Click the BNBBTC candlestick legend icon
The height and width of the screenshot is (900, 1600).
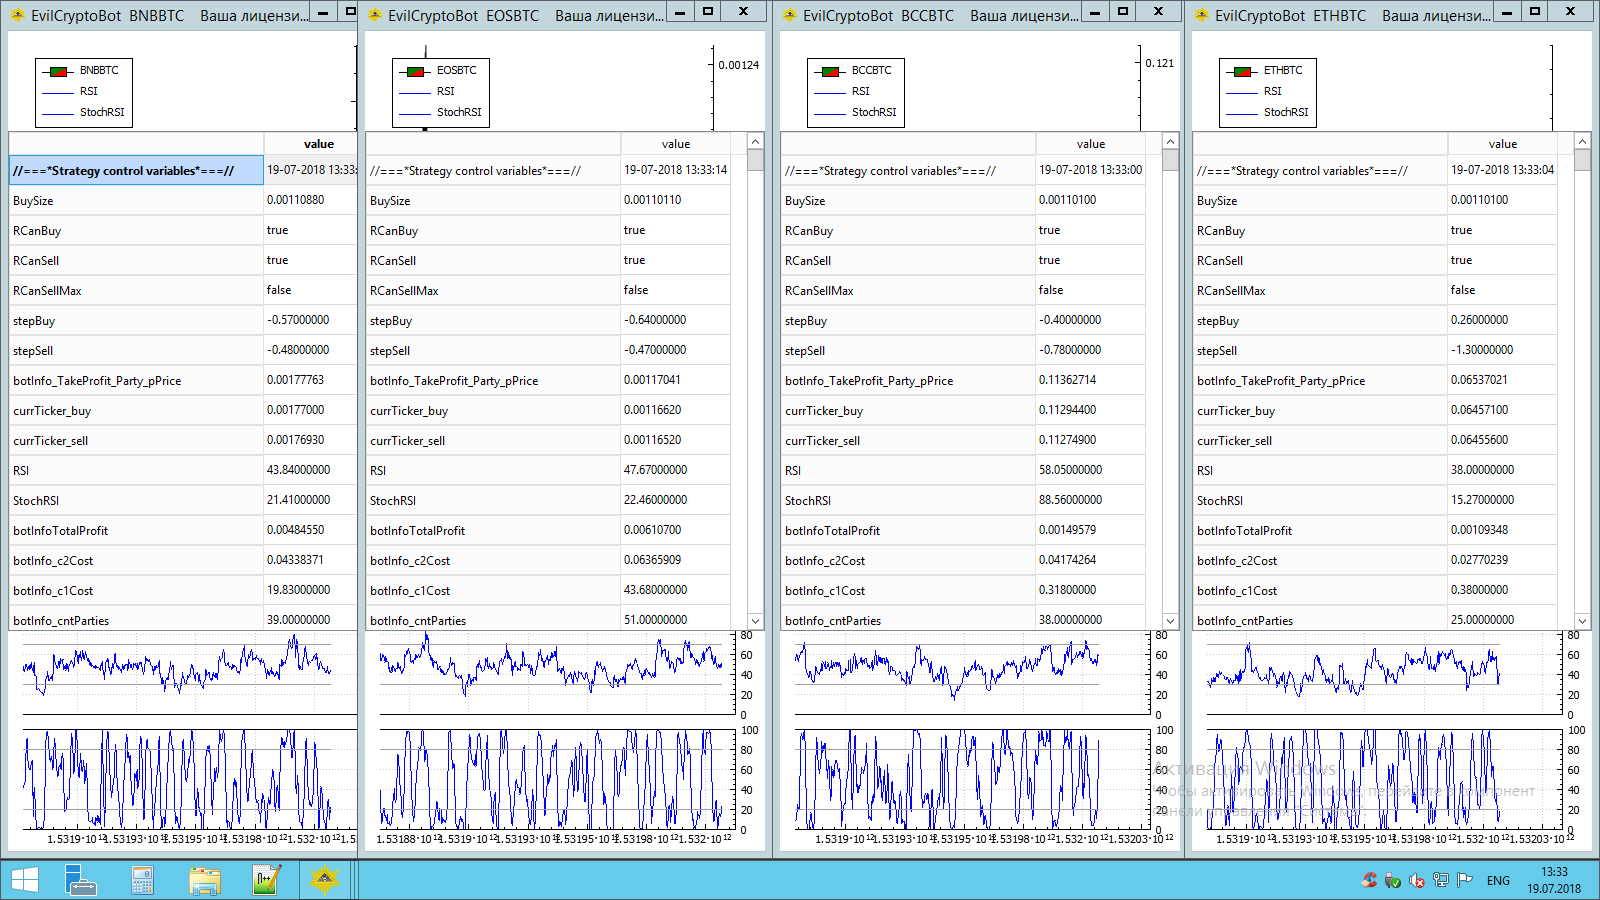point(58,71)
